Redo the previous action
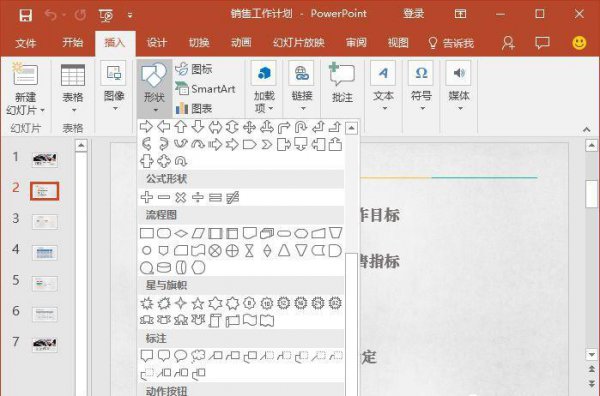The height and width of the screenshot is (396, 600). (80, 15)
